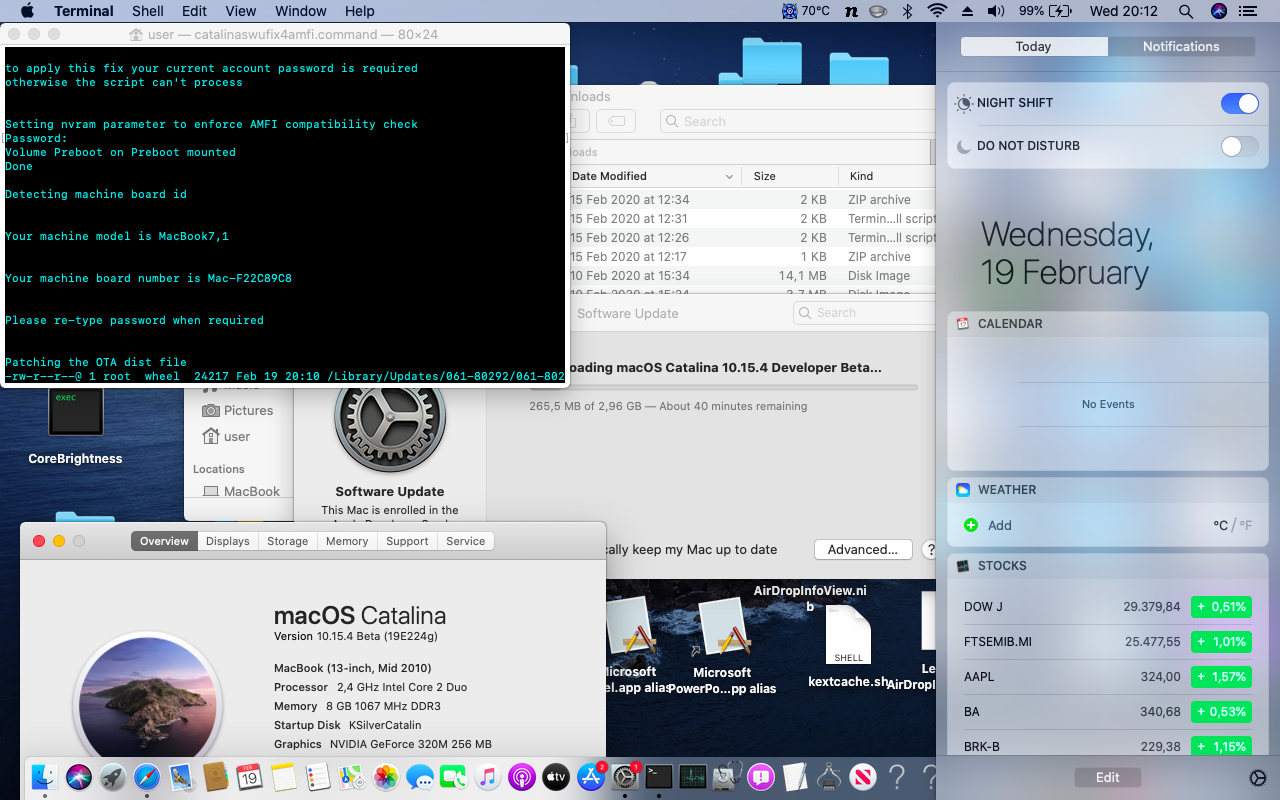This screenshot has height=800, width=1280.
Task: Select user home in Finder sidebar
Action: 227,436
